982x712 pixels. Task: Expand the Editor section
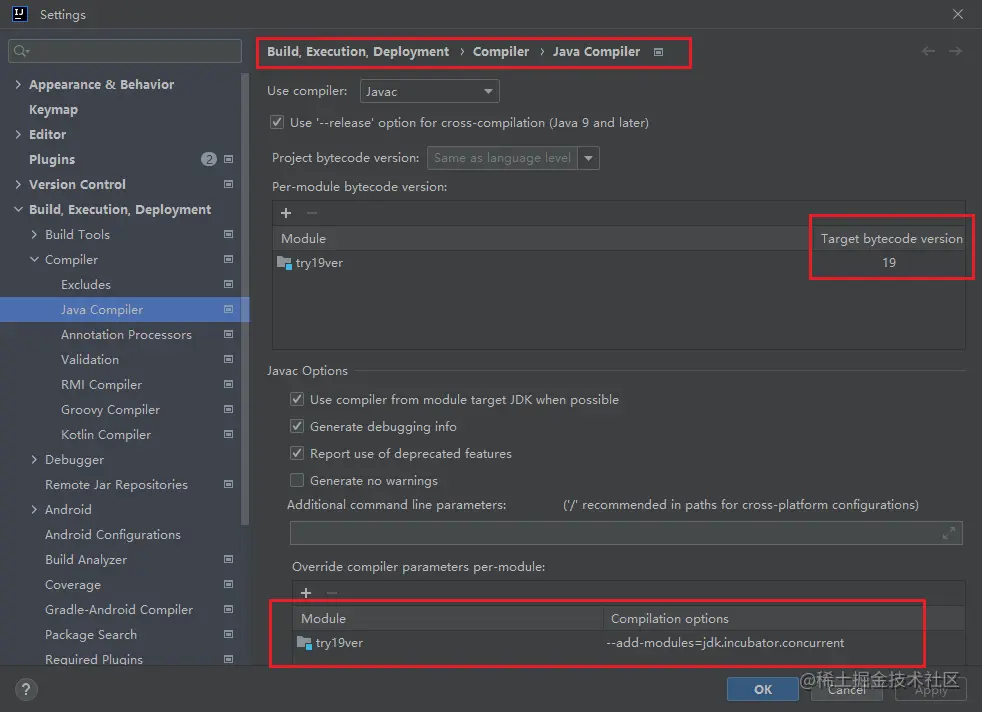click(x=18, y=134)
